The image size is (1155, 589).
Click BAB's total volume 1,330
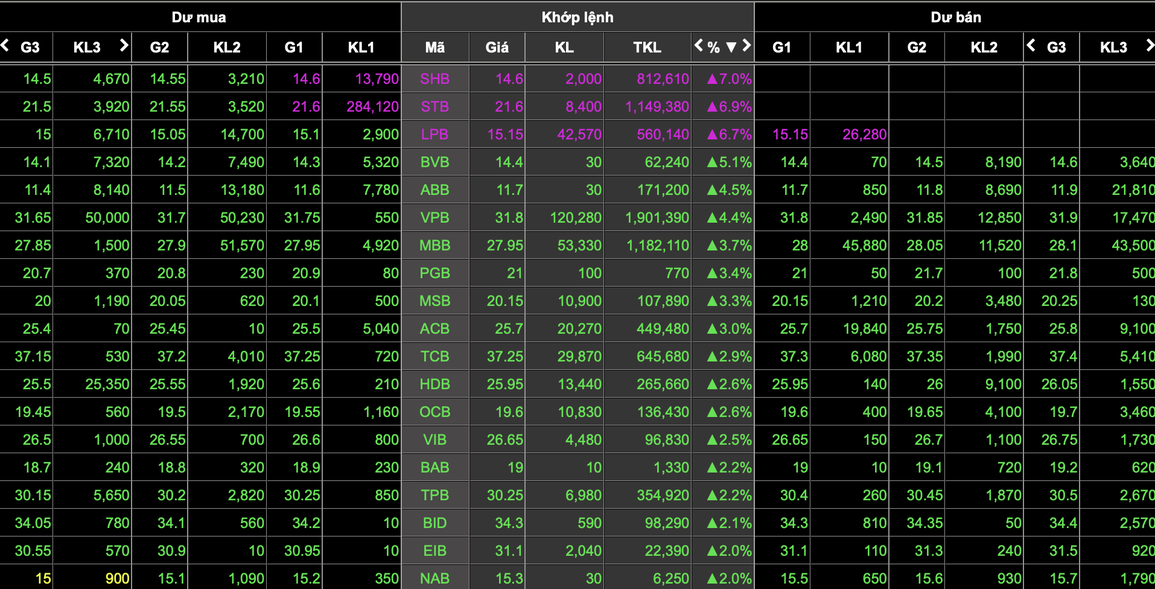tap(671, 468)
